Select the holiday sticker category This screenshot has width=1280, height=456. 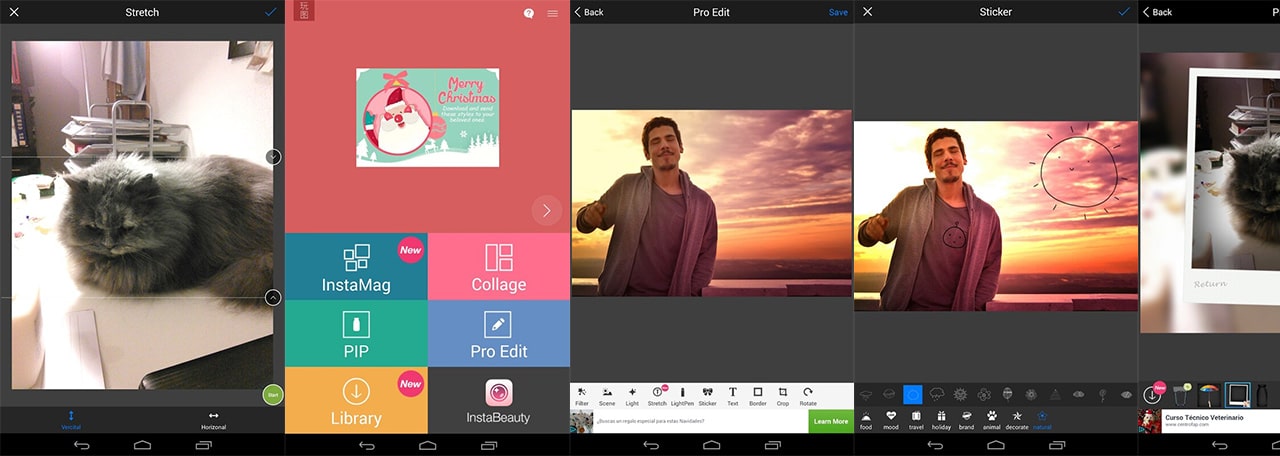[941, 419]
